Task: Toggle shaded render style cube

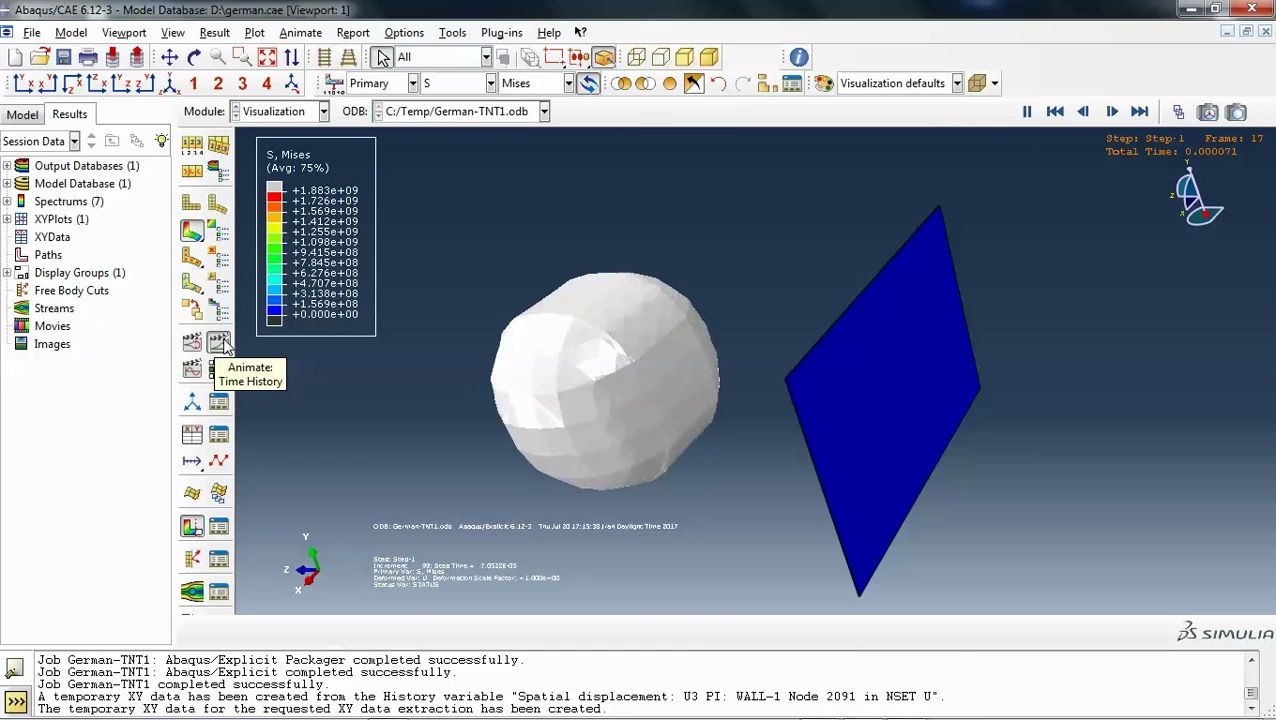Action: click(x=709, y=57)
